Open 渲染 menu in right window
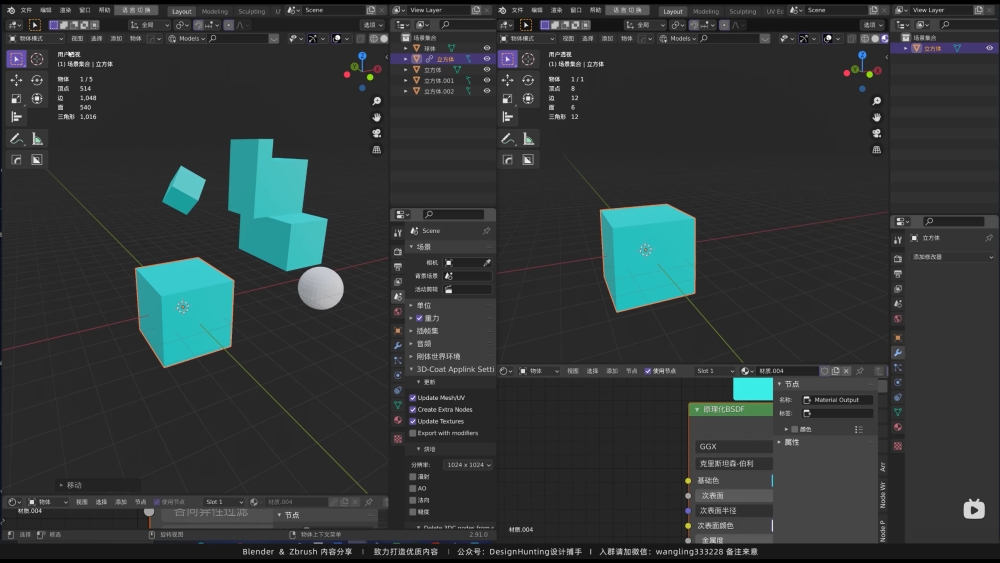 [x=556, y=10]
